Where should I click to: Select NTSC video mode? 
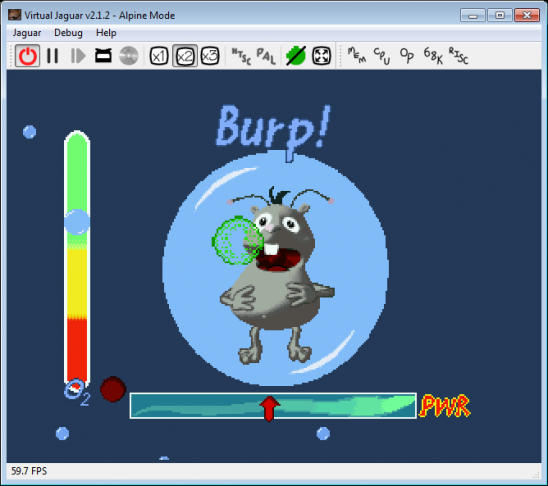pos(241,56)
